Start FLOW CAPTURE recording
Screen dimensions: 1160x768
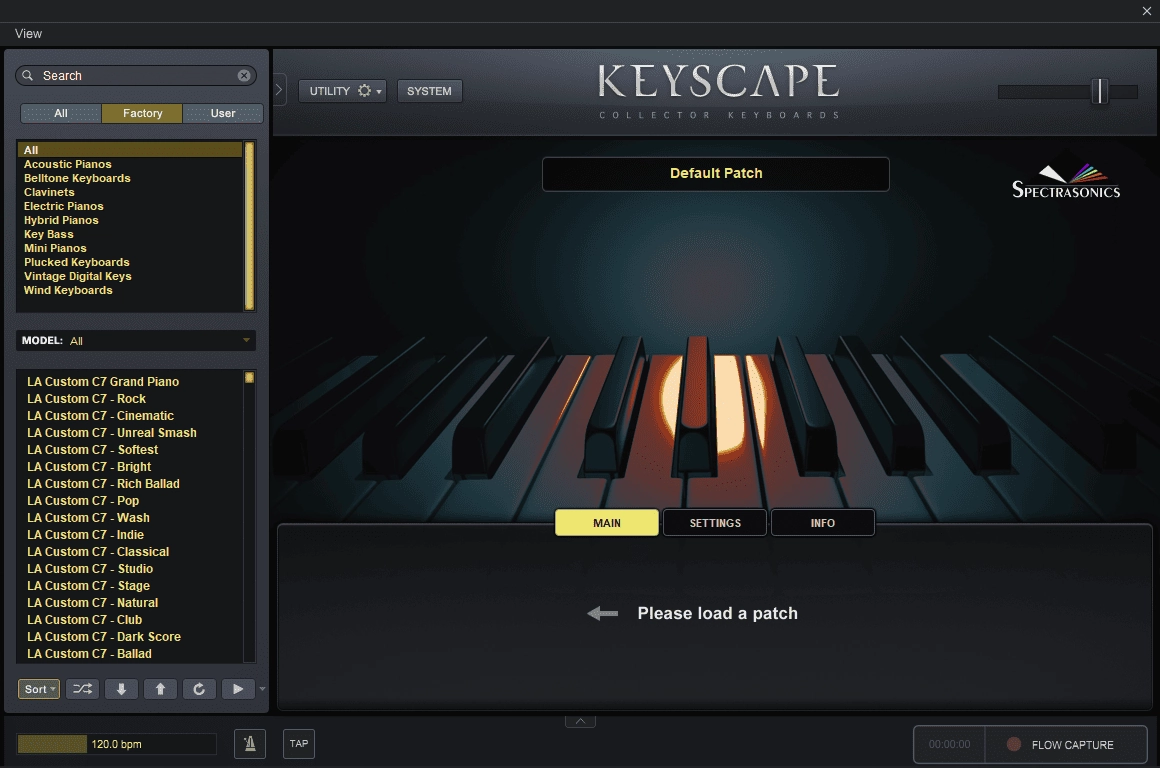[1066, 744]
